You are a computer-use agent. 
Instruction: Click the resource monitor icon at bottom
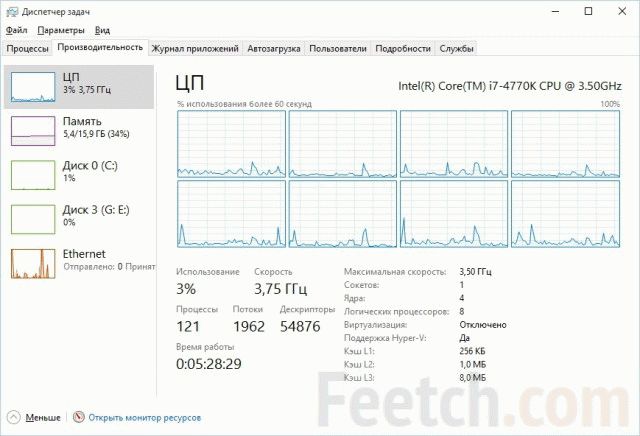point(78,417)
